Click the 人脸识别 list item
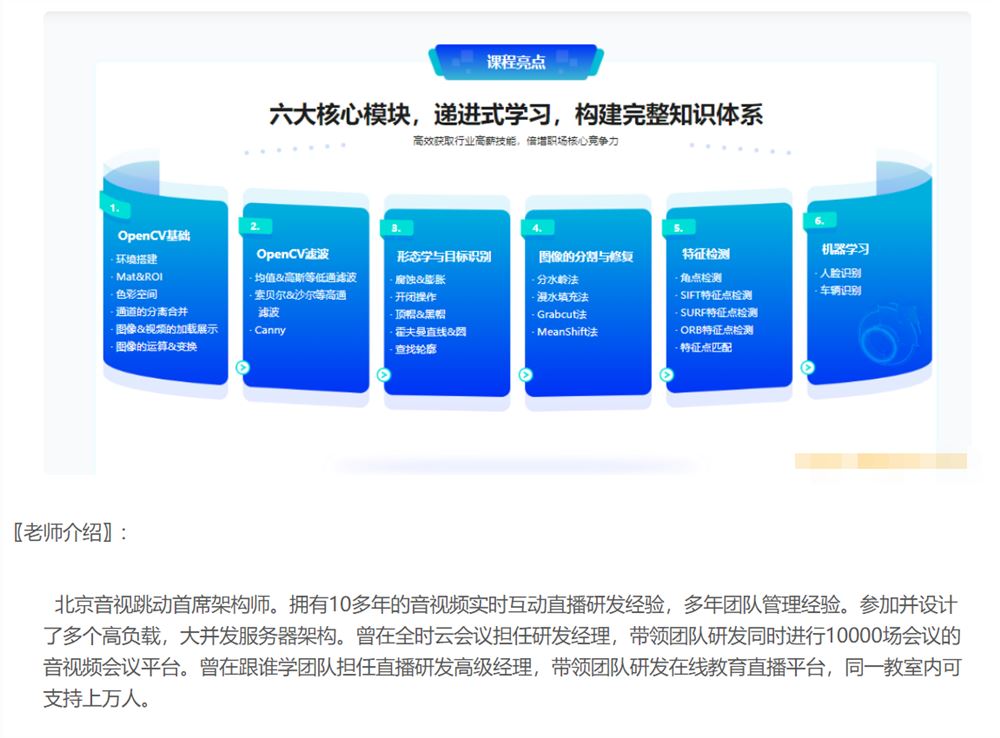Viewport: 1000px width, 738px height. tap(841, 273)
